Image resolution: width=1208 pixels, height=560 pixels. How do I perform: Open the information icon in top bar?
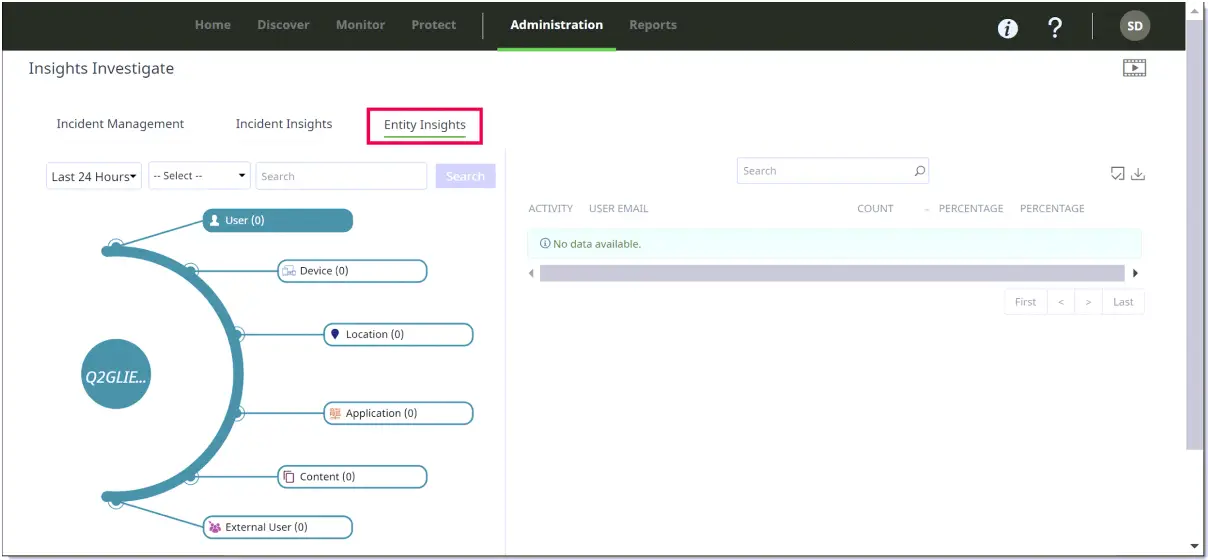[x=1008, y=28]
